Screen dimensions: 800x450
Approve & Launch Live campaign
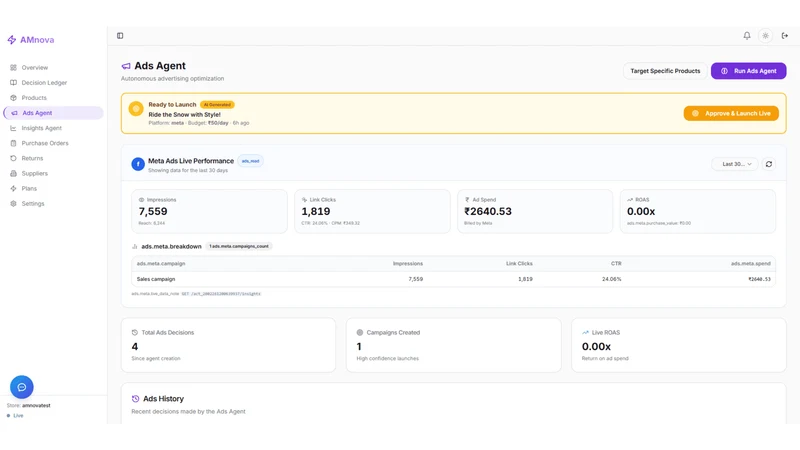pyautogui.click(x=731, y=113)
